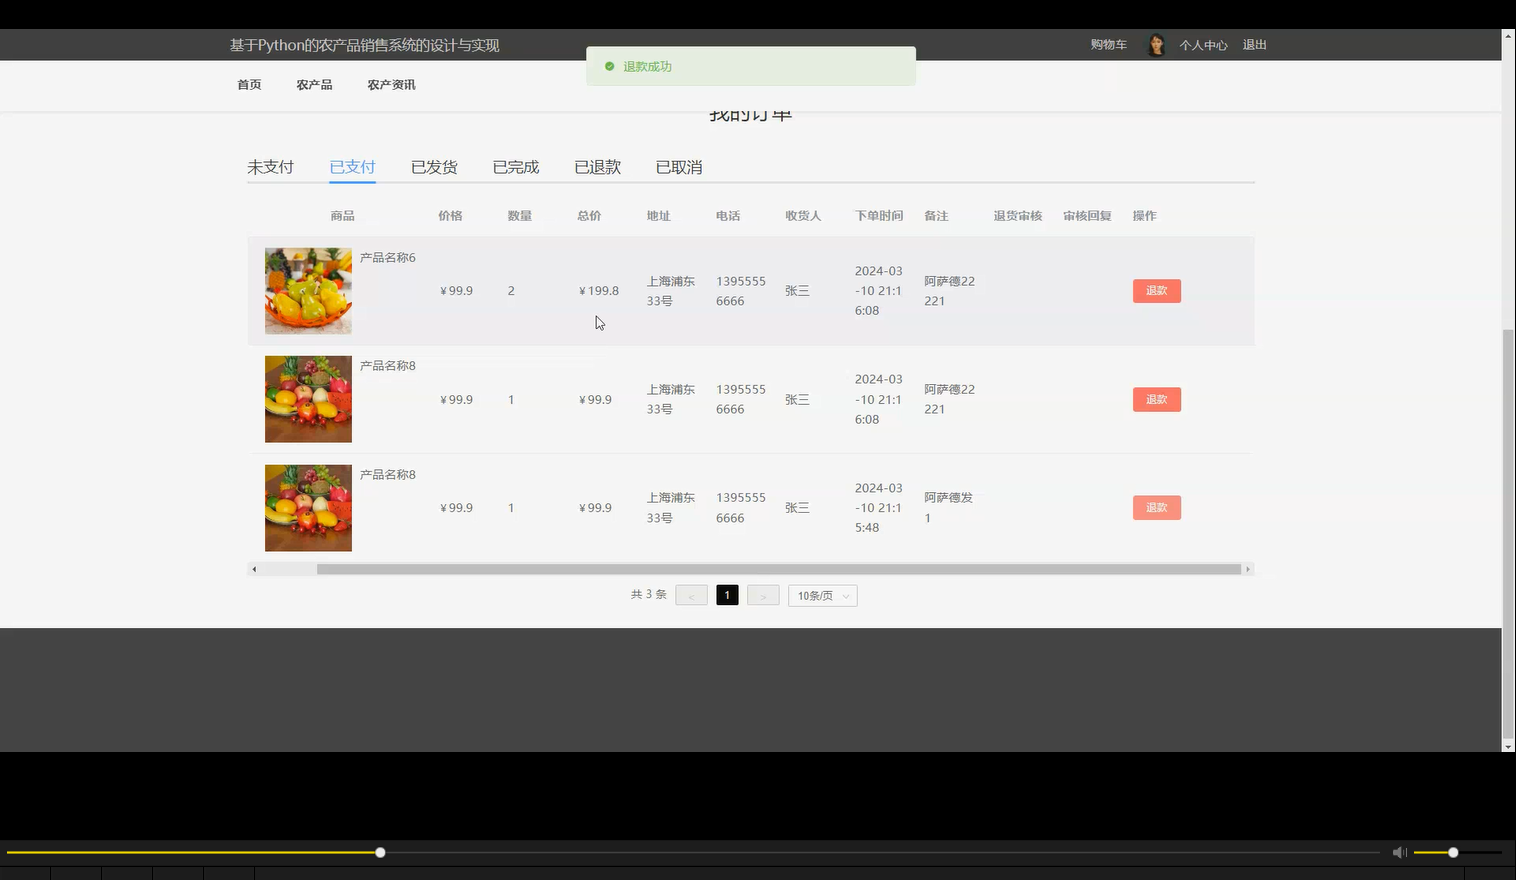Switch to the 已取消 tab

click(678, 166)
